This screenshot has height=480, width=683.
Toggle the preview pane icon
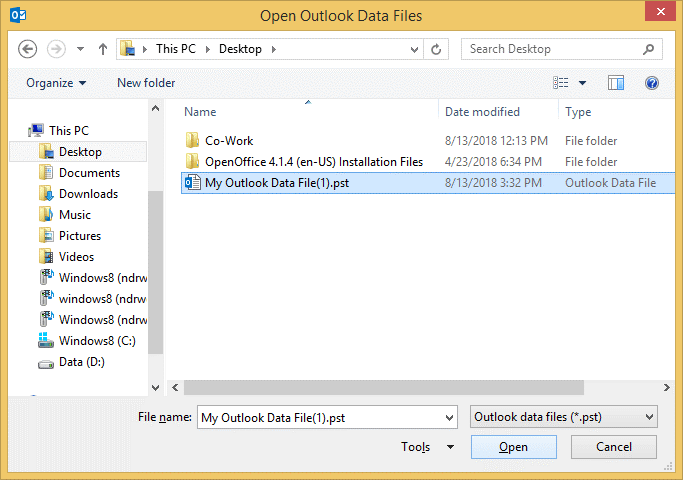point(616,83)
